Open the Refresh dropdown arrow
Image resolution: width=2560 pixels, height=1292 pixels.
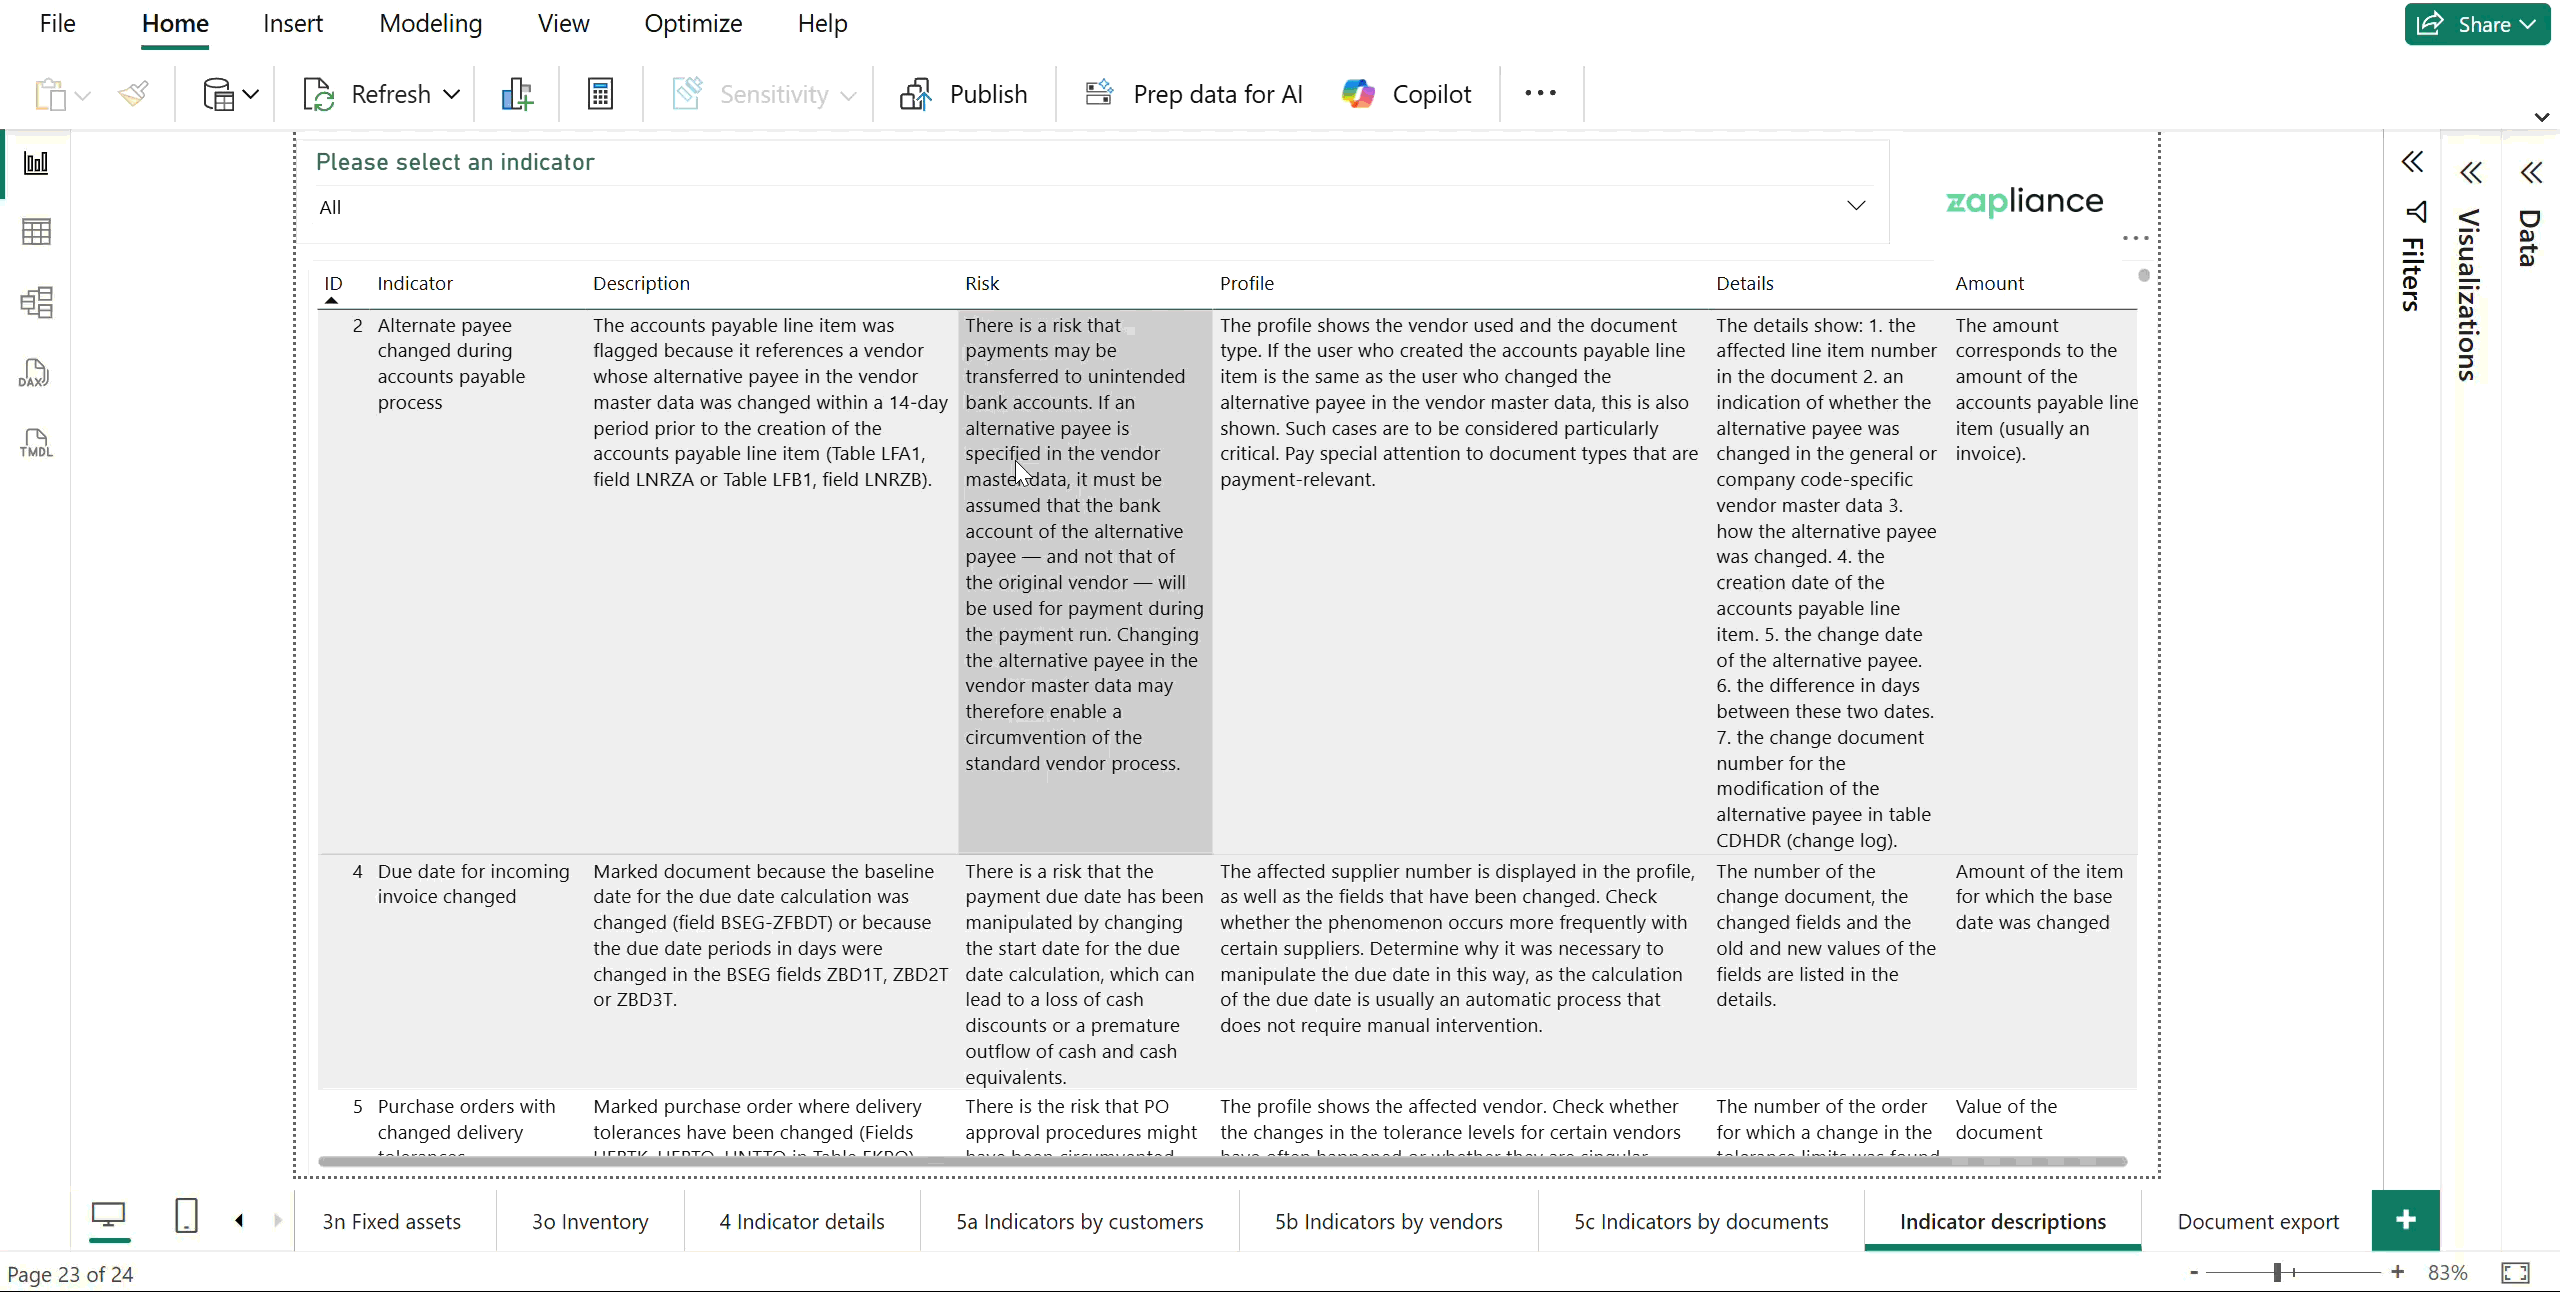point(452,94)
